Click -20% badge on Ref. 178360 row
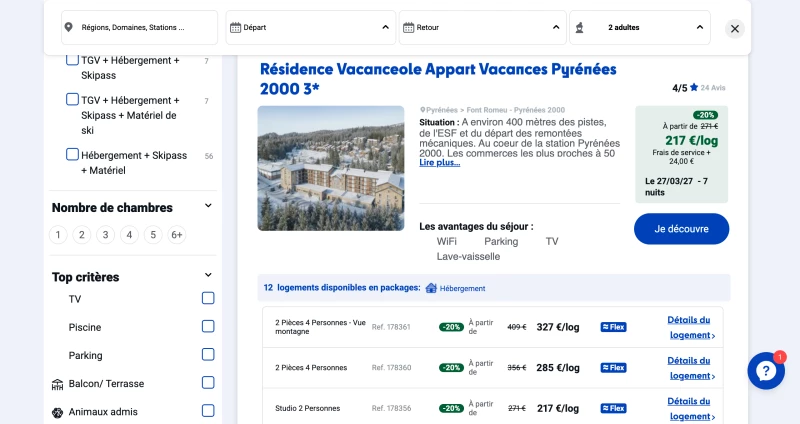800x424 pixels. (x=451, y=367)
